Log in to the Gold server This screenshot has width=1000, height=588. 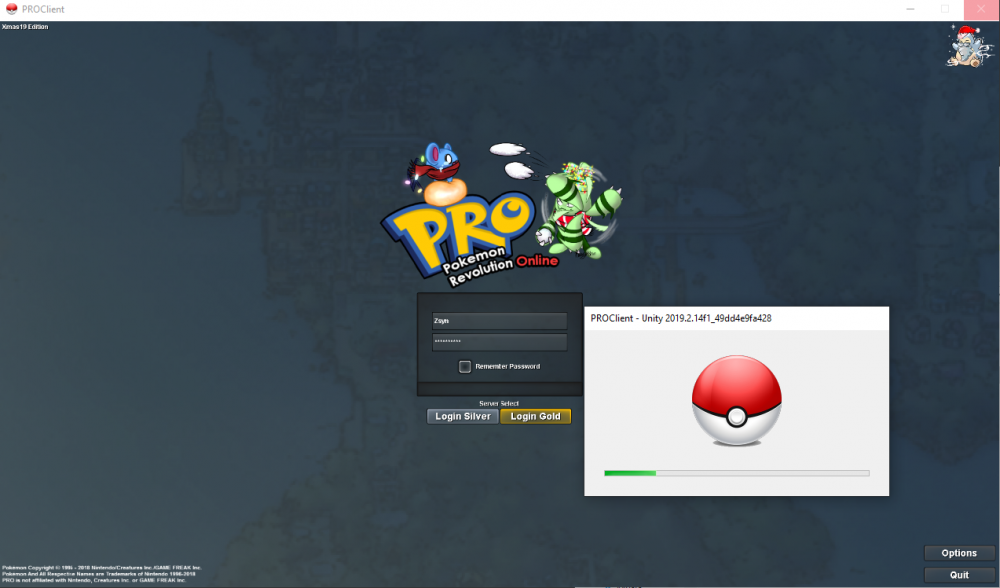[x=536, y=416]
